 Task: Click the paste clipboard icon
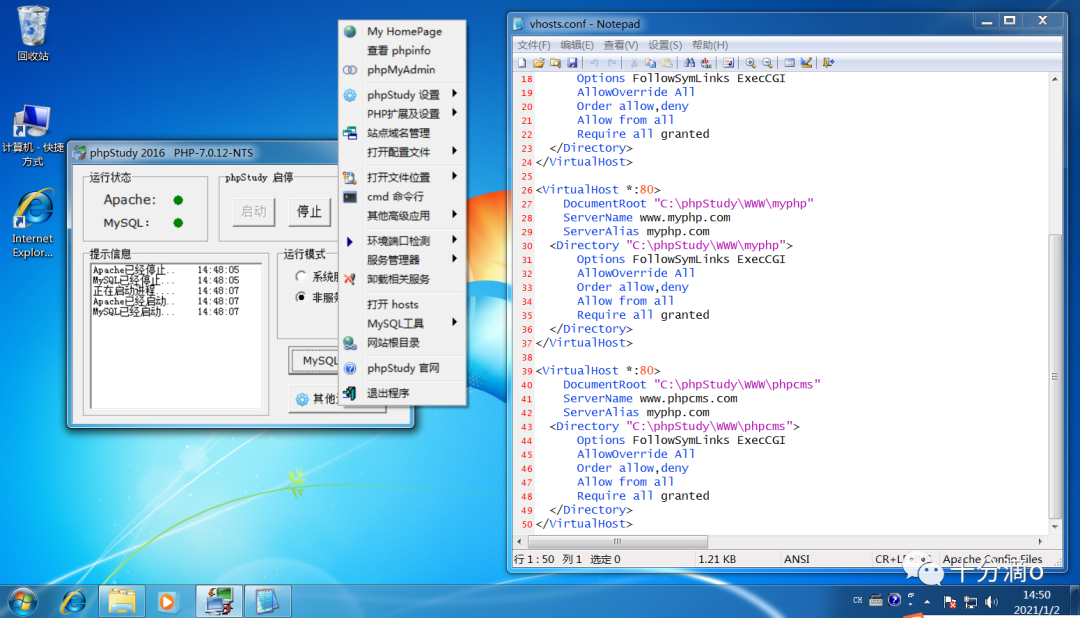pos(667,63)
